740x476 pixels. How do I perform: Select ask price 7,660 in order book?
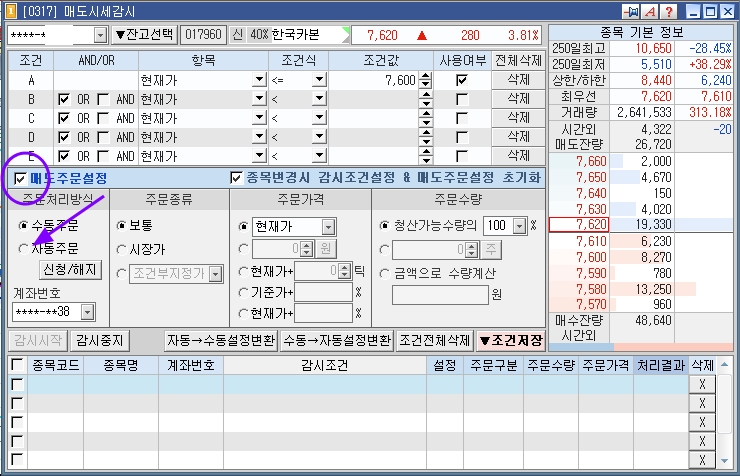591,161
